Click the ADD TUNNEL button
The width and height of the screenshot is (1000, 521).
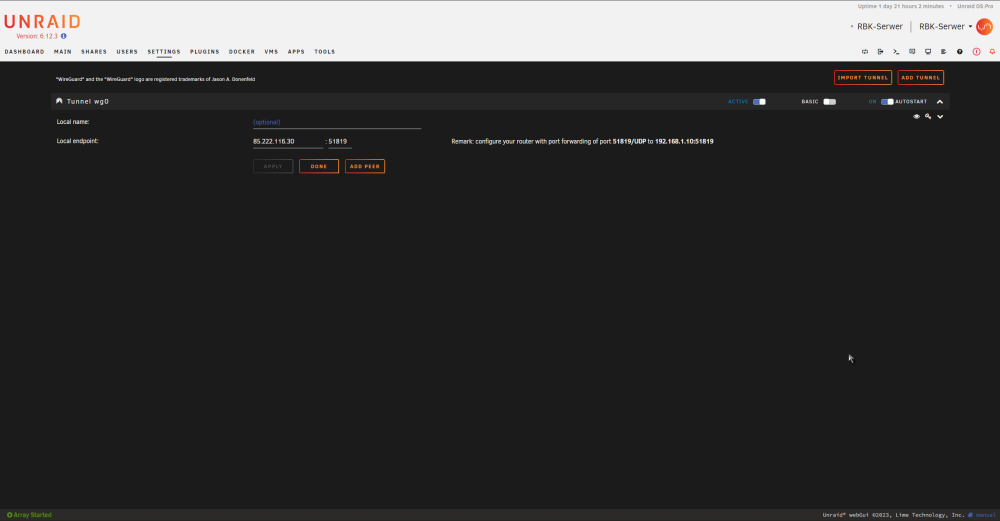pyautogui.click(x=921, y=78)
